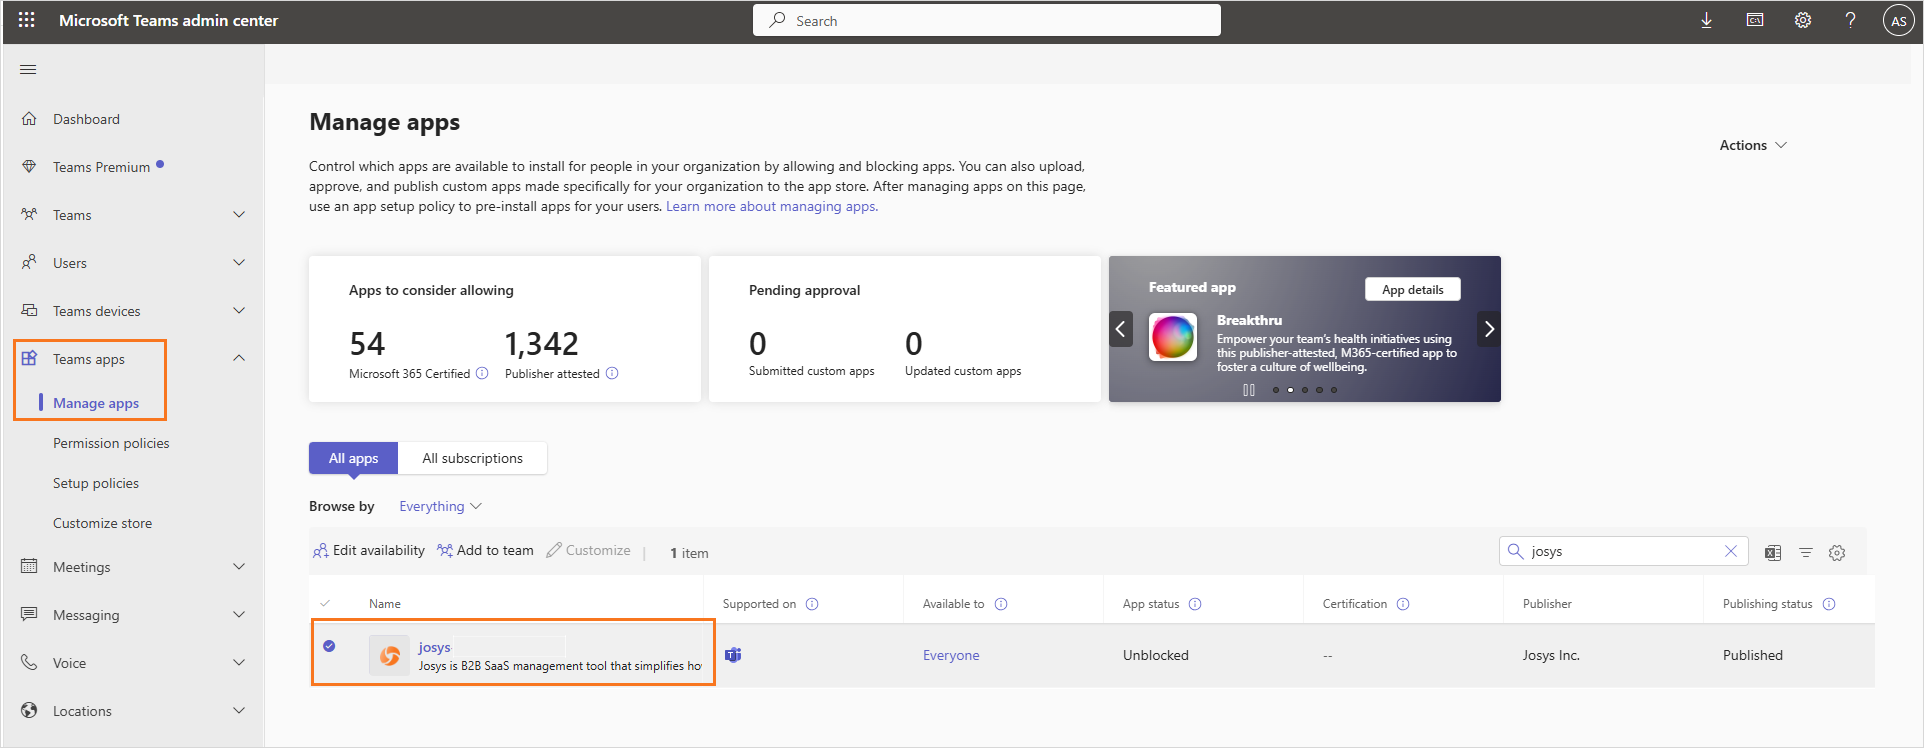Show next featured app

(1489, 328)
